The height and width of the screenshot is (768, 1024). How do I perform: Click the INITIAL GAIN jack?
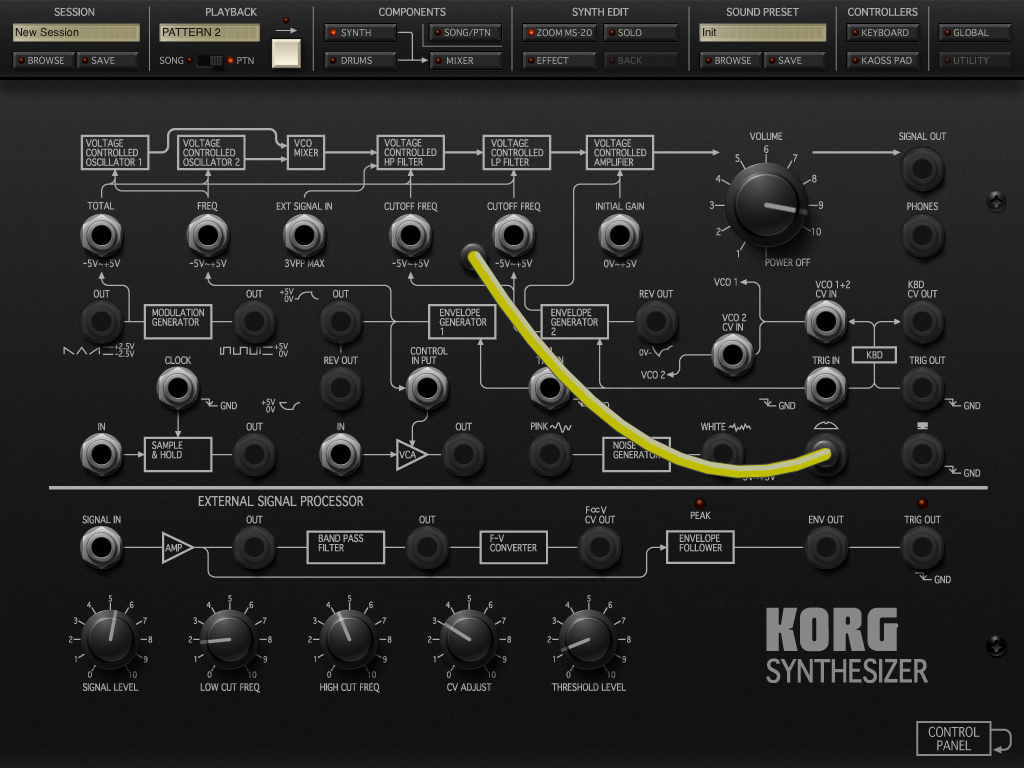click(620, 235)
